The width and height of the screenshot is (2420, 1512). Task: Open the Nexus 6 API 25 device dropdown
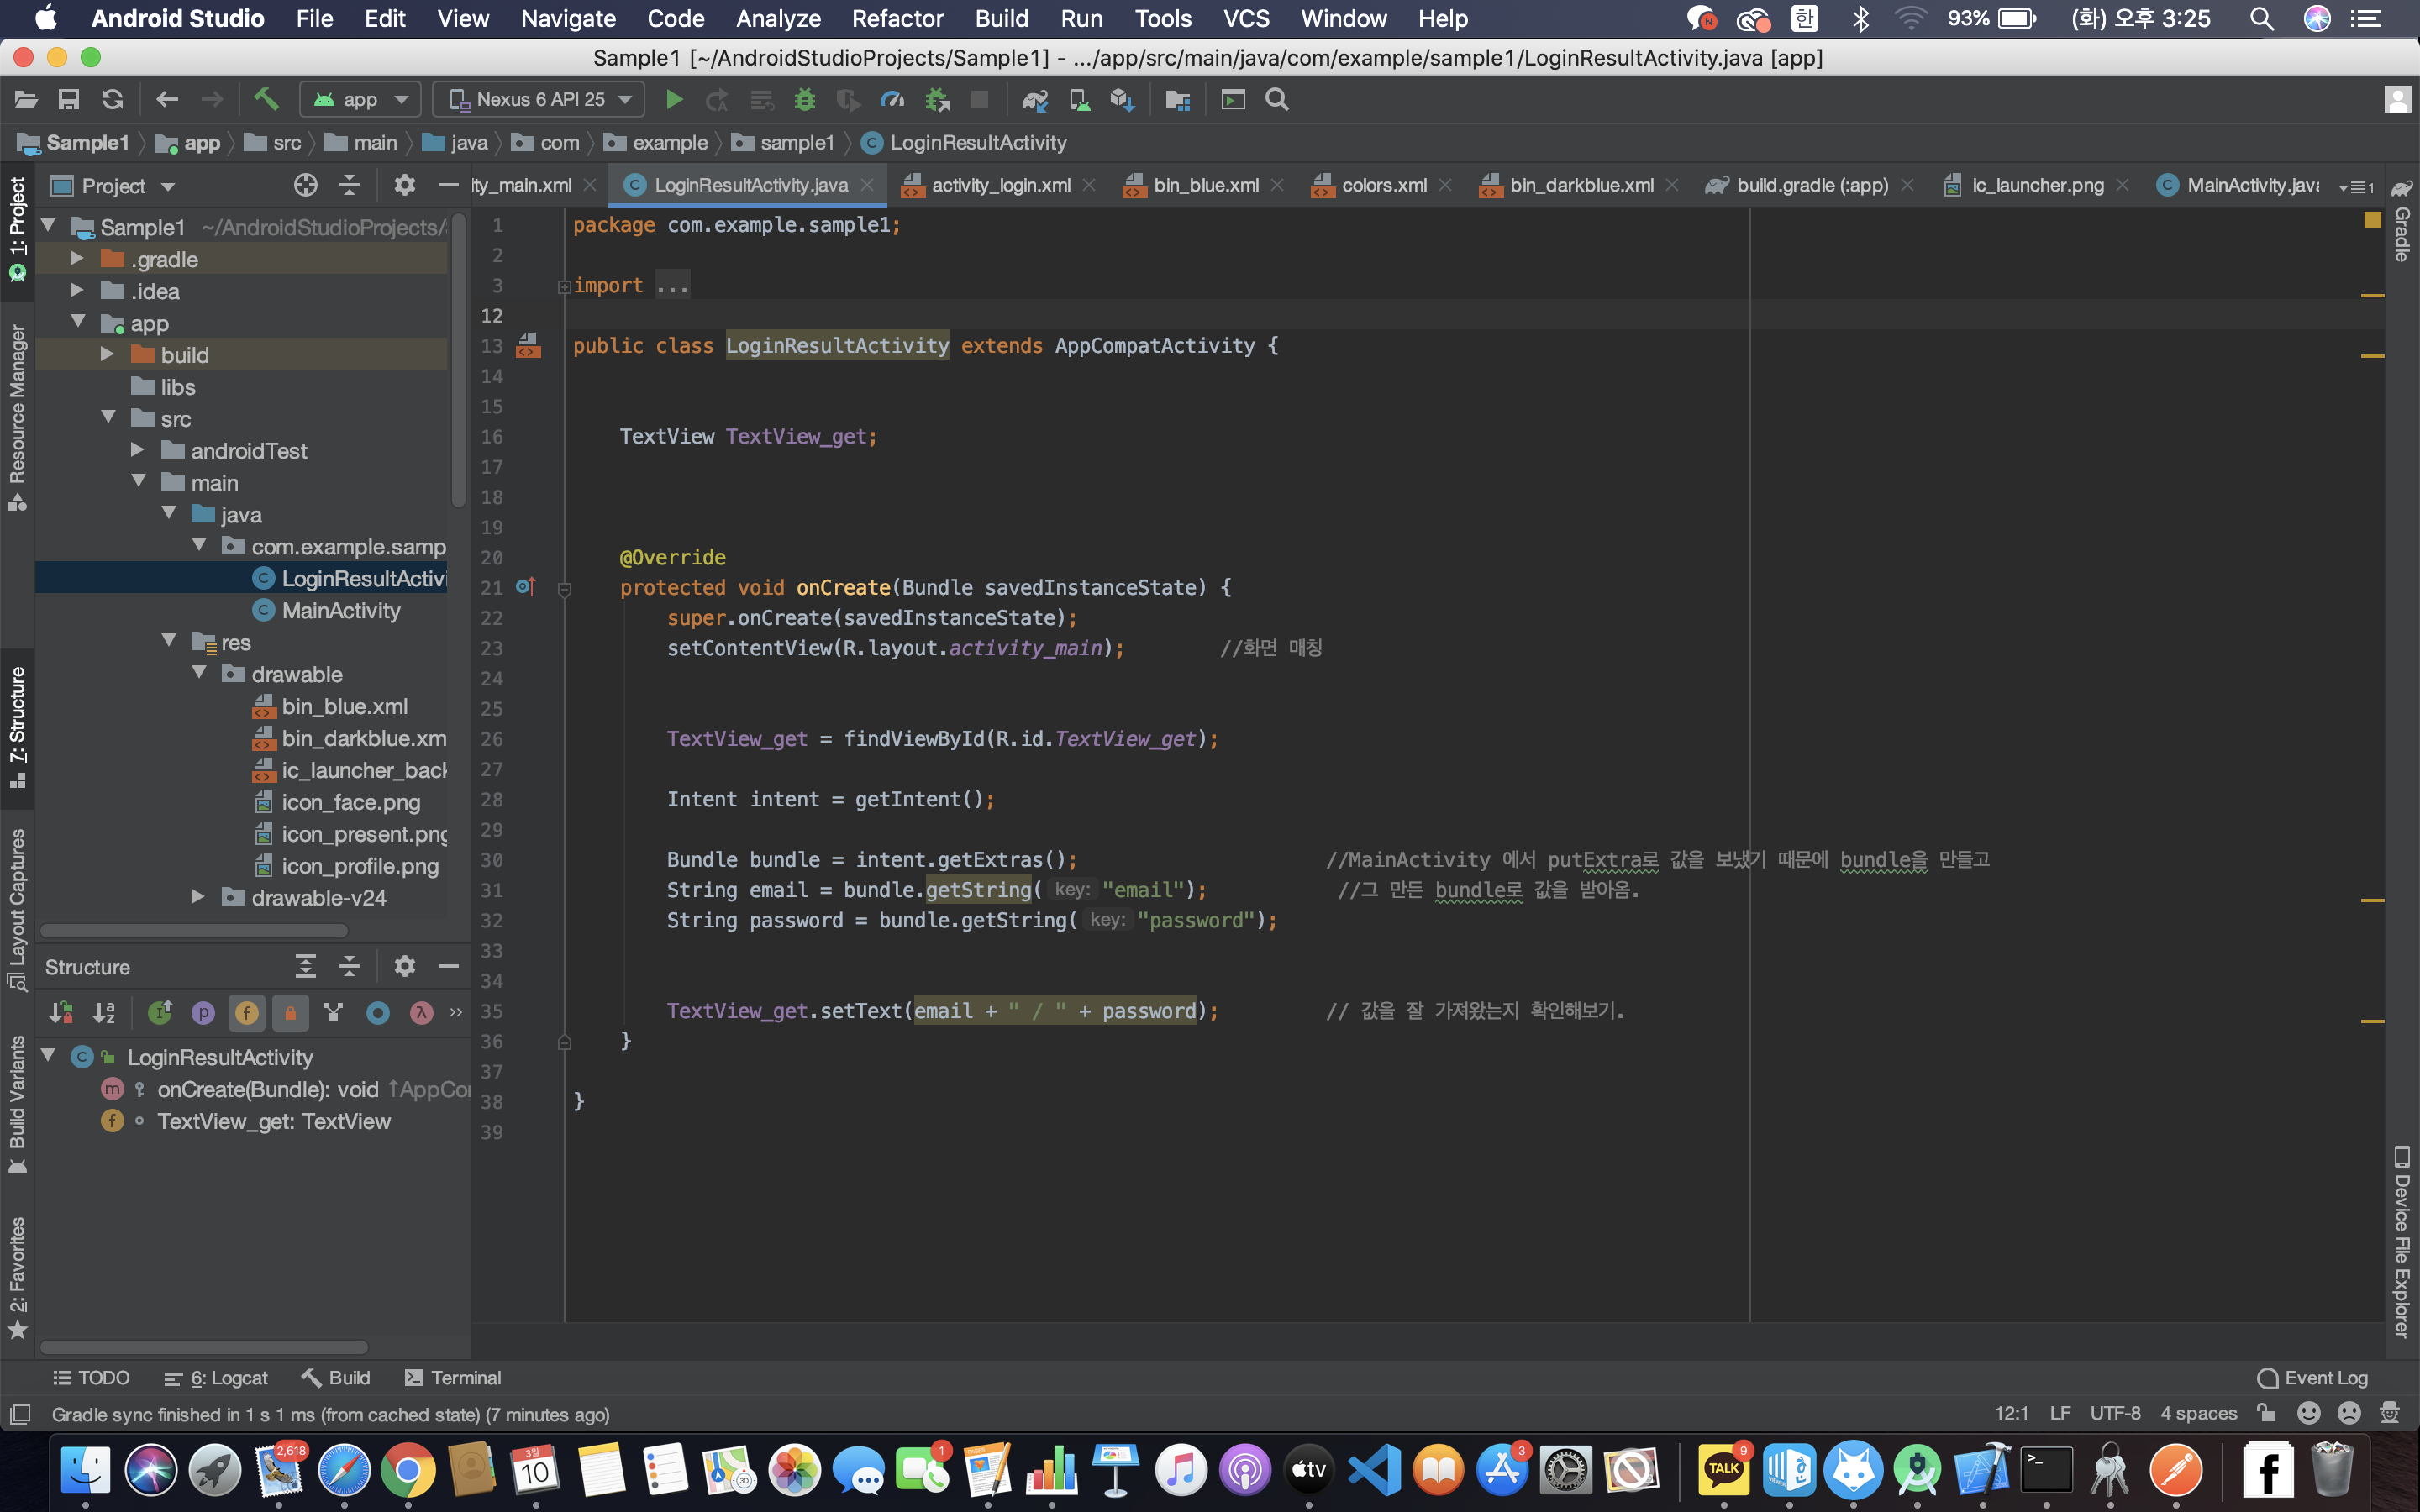pyautogui.click(x=540, y=100)
